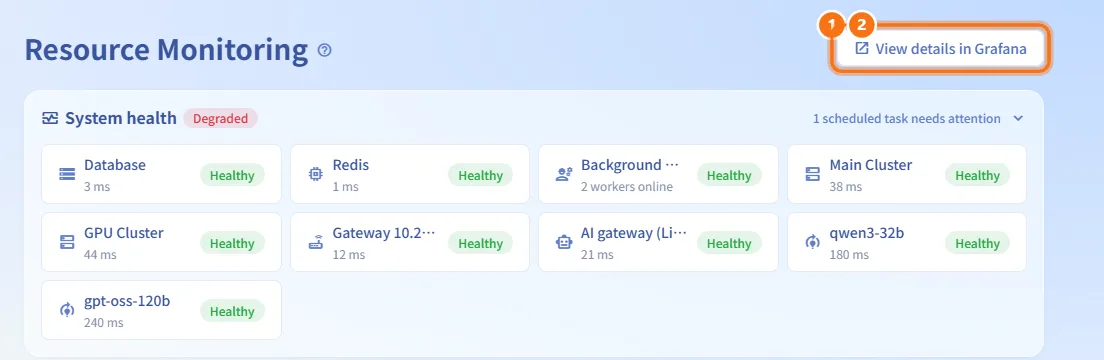
Task: Click the Background workers icon
Action: click(564, 174)
